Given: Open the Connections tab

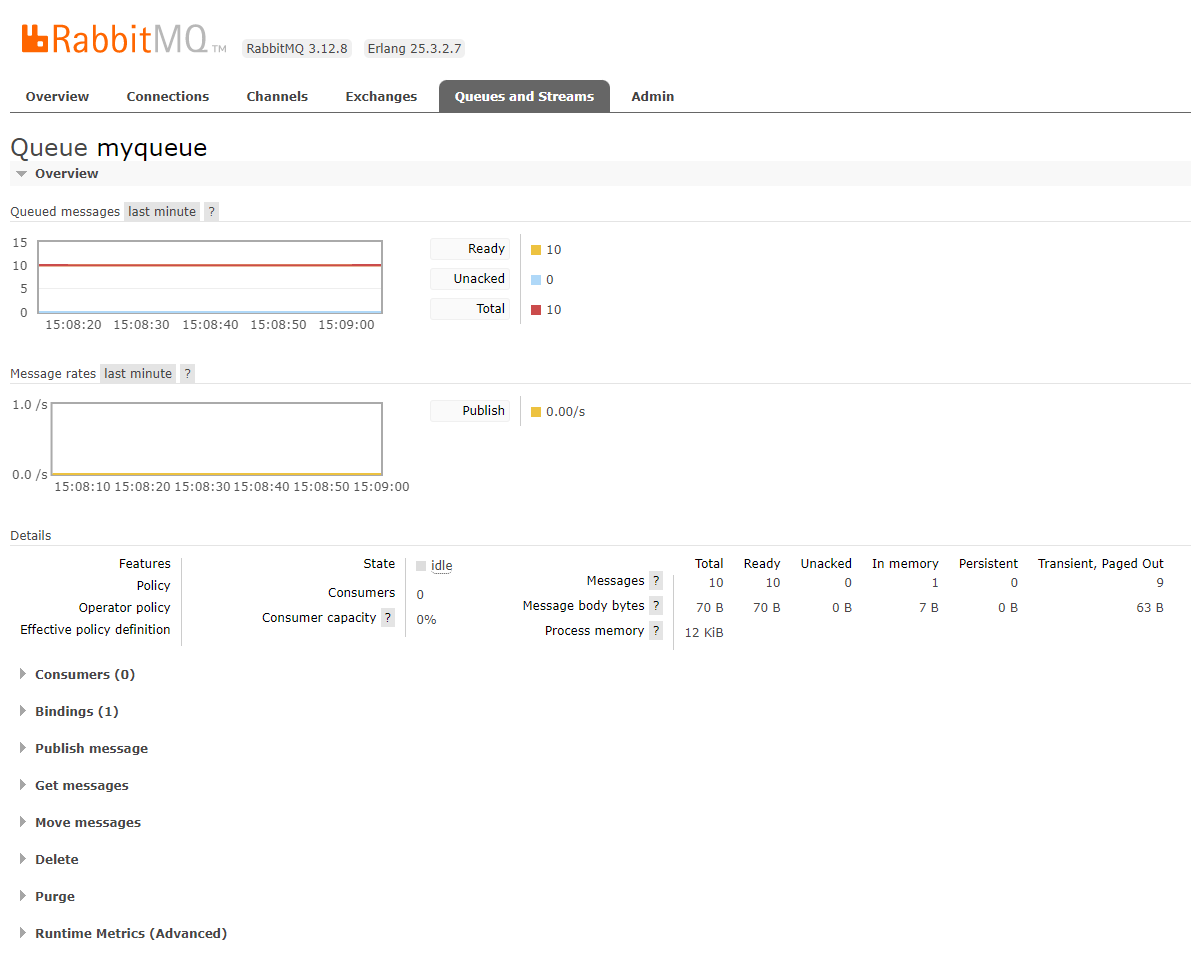Looking at the screenshot, I should pos(168,97).
